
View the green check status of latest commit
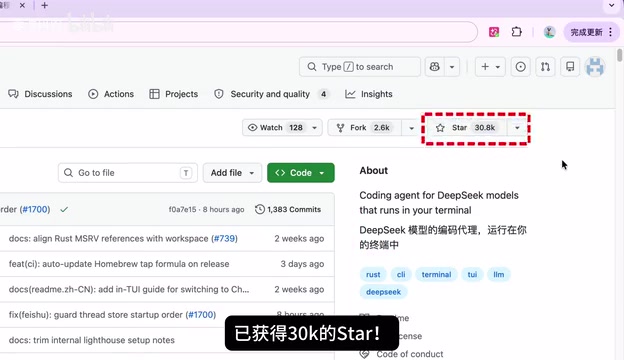[64, 209]
